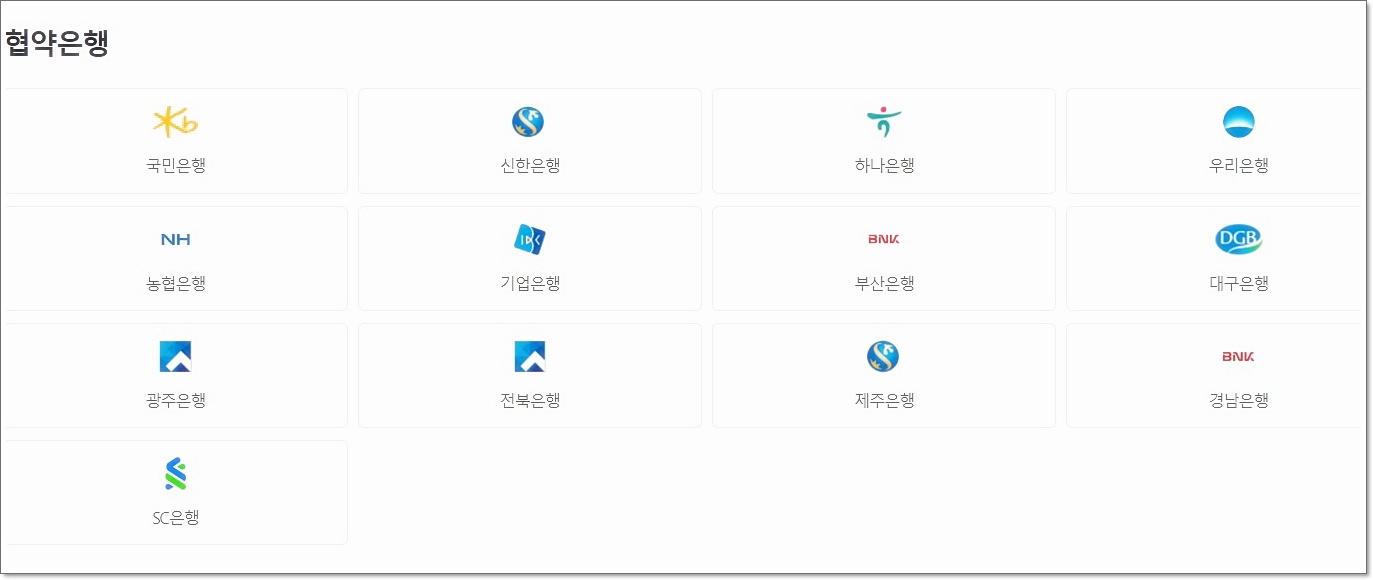Select the 경남은행 label
The height and width of the screenshot is (580, 1373).
coord(1238,400)
